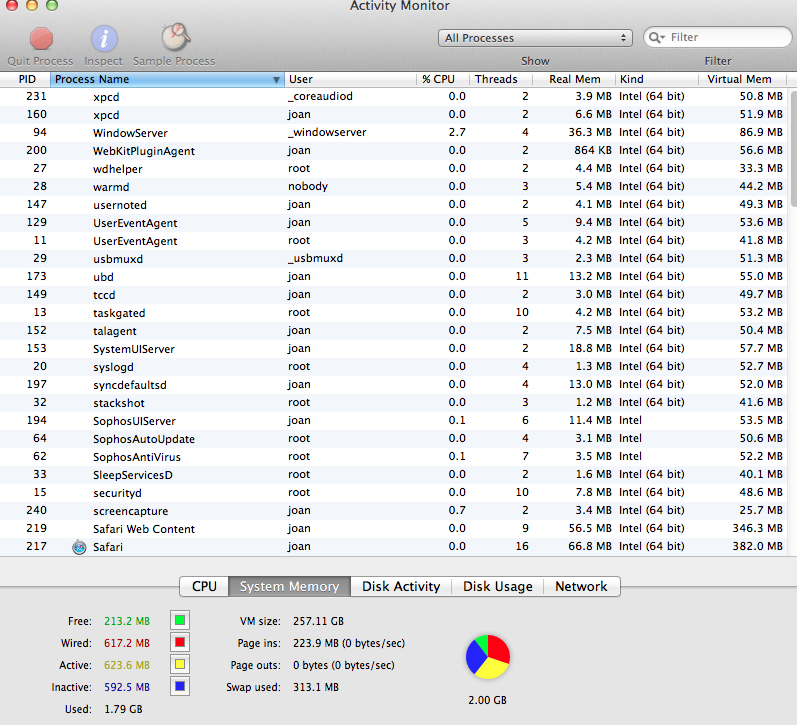The image size is (797, 725).
Task: Sort by the Real Mem column header
Action: point(574,79)
